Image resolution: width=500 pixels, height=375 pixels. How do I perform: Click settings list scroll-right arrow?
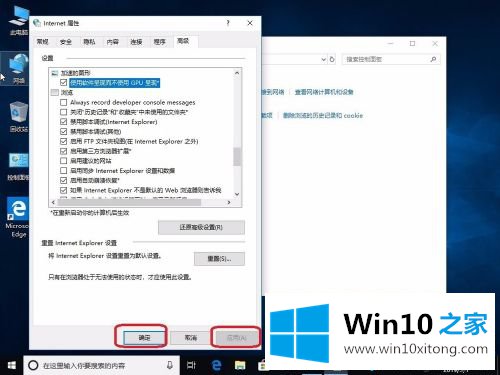(x=229, y=202)
